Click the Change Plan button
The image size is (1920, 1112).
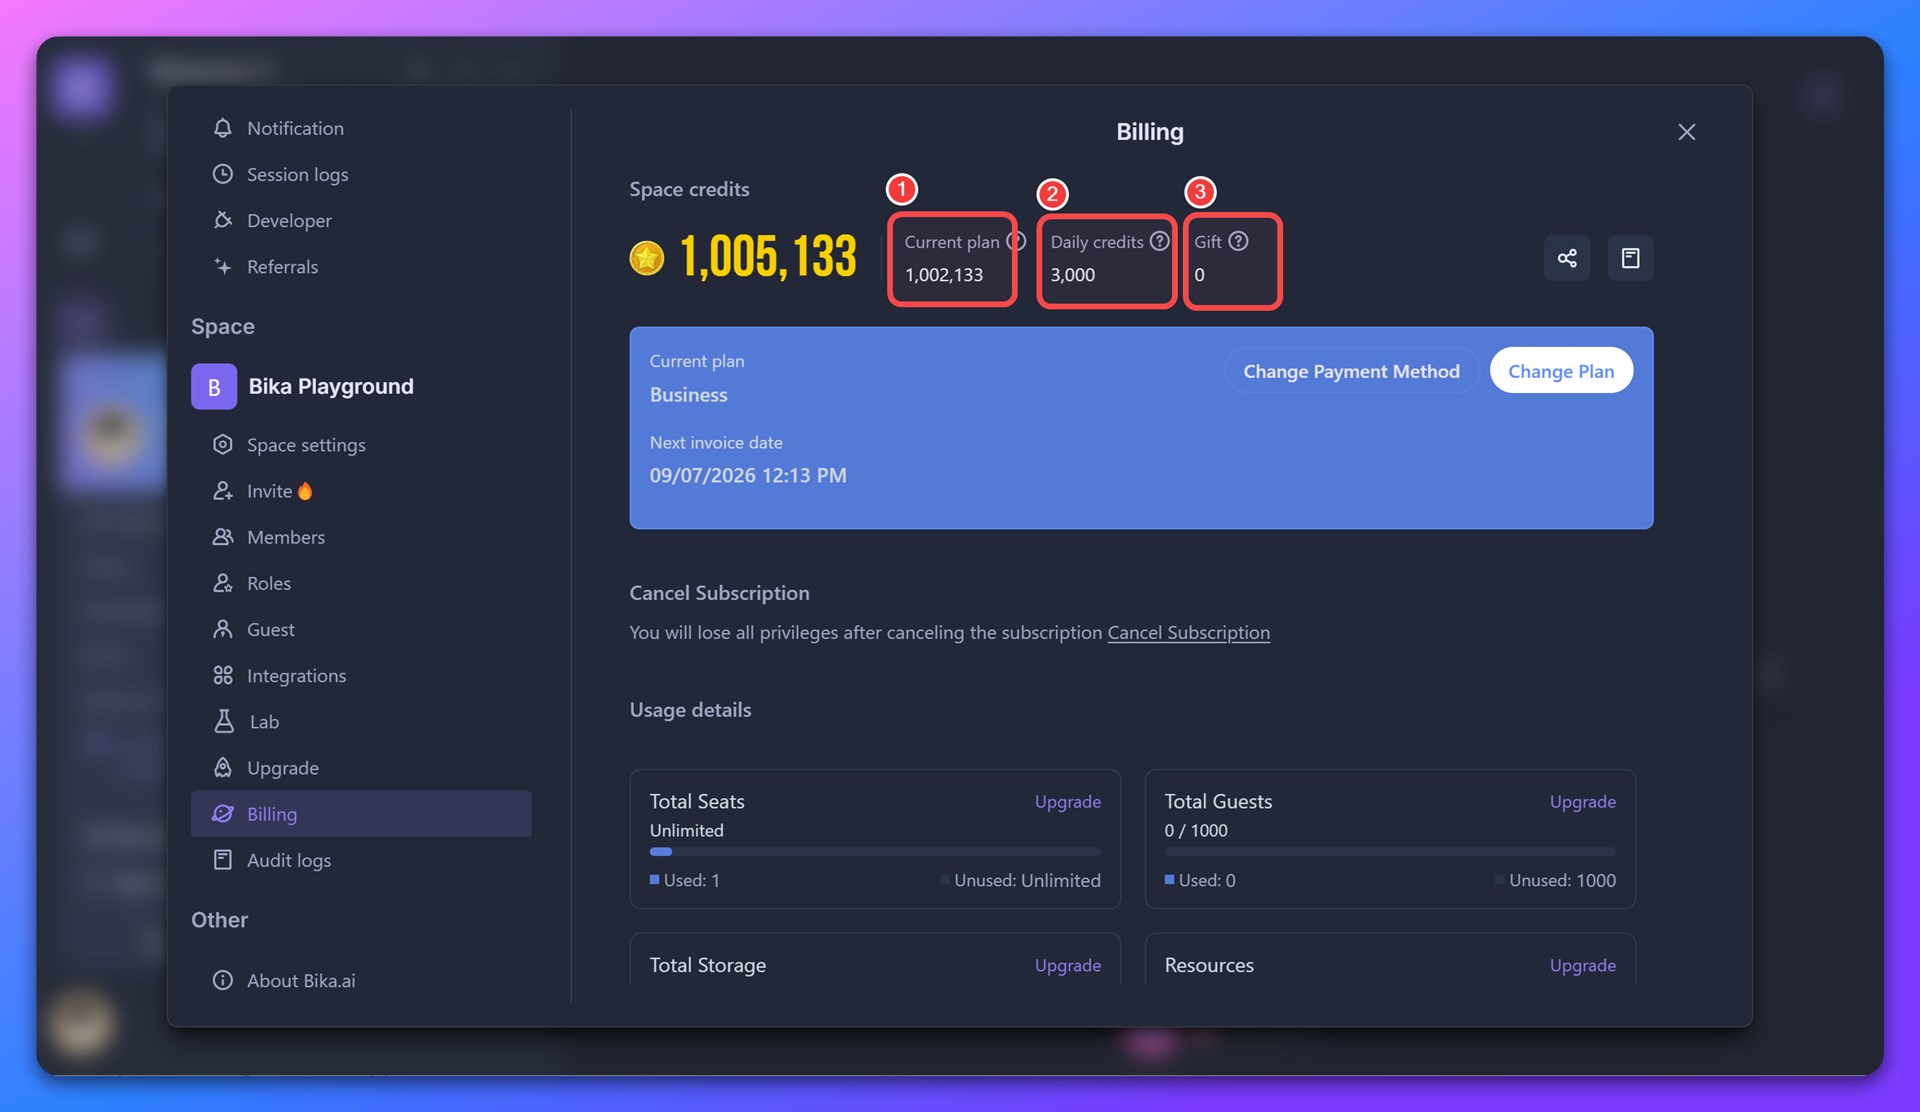1560,371
